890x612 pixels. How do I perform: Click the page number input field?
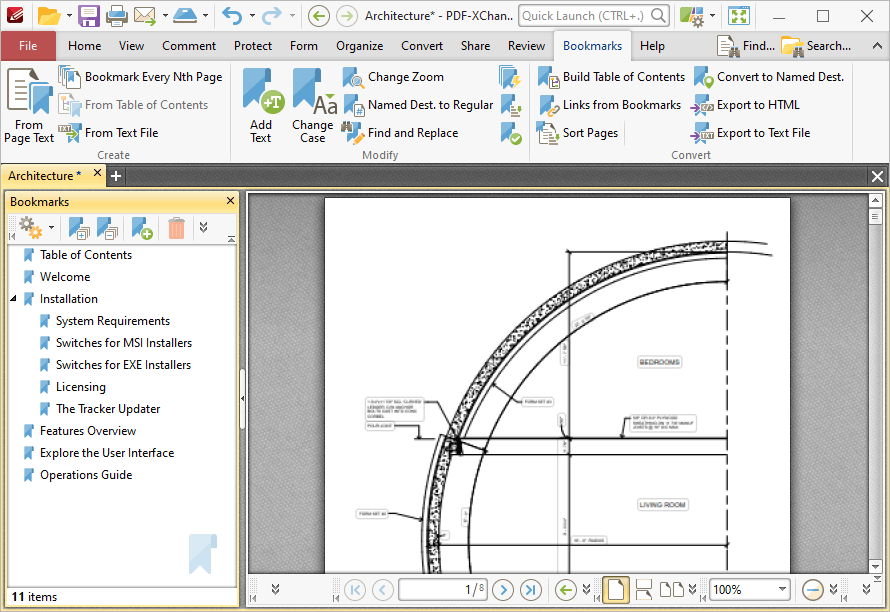point(443,589)
